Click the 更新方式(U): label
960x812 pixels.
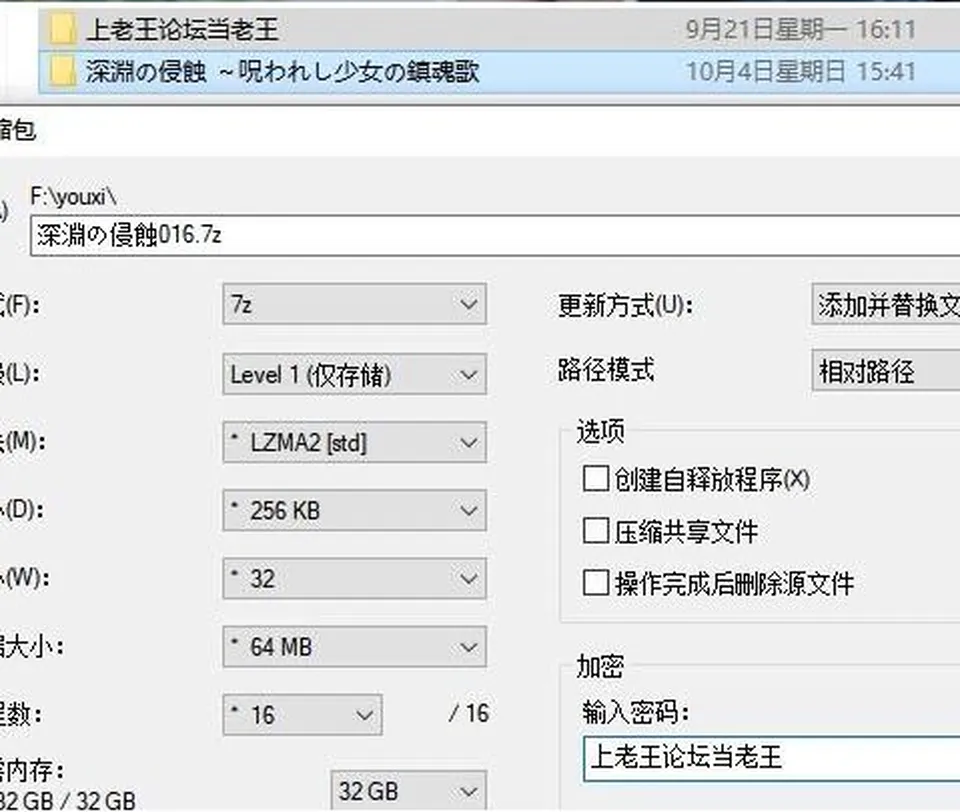click(x=625, y=305)
